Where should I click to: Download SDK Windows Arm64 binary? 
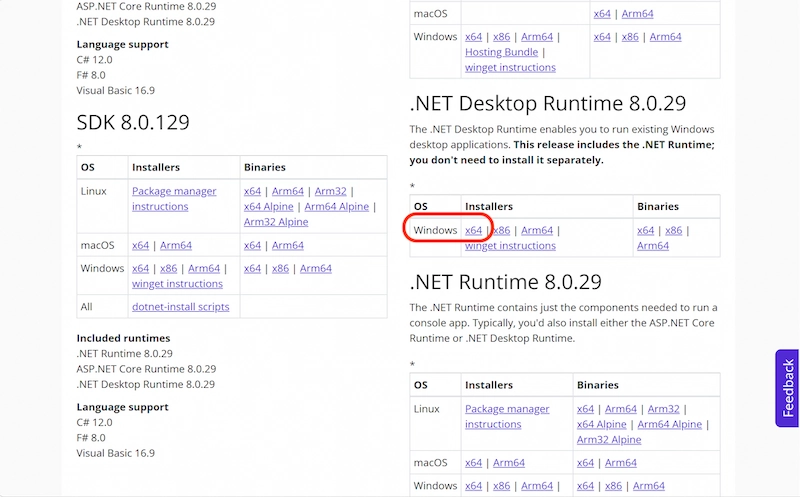316,268
